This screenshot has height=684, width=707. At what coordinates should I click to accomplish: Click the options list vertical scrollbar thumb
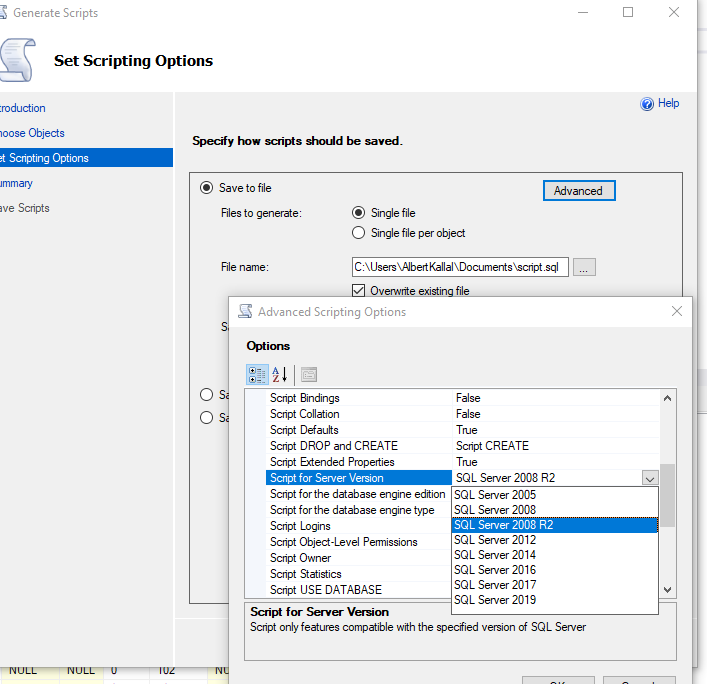coord(667,495)
